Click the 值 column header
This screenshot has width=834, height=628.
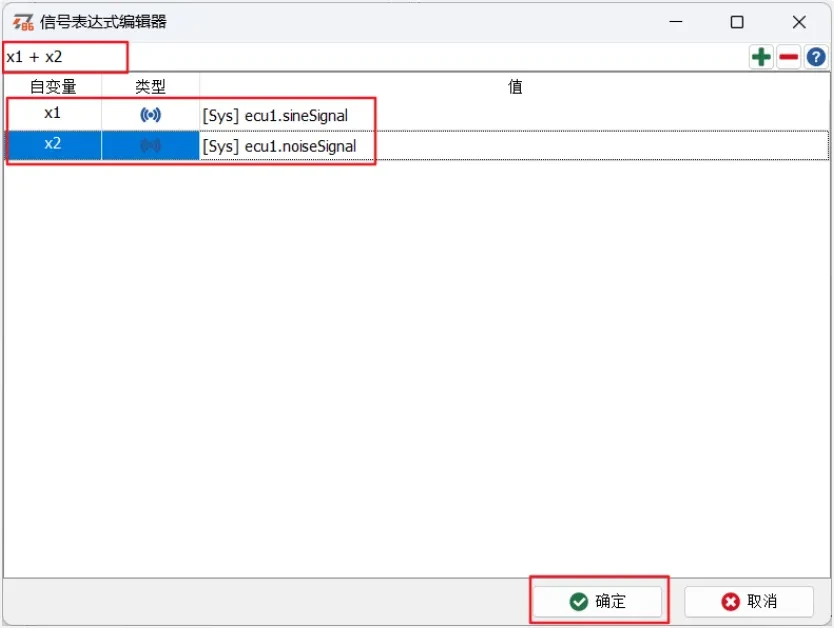[x=514, y=87]
